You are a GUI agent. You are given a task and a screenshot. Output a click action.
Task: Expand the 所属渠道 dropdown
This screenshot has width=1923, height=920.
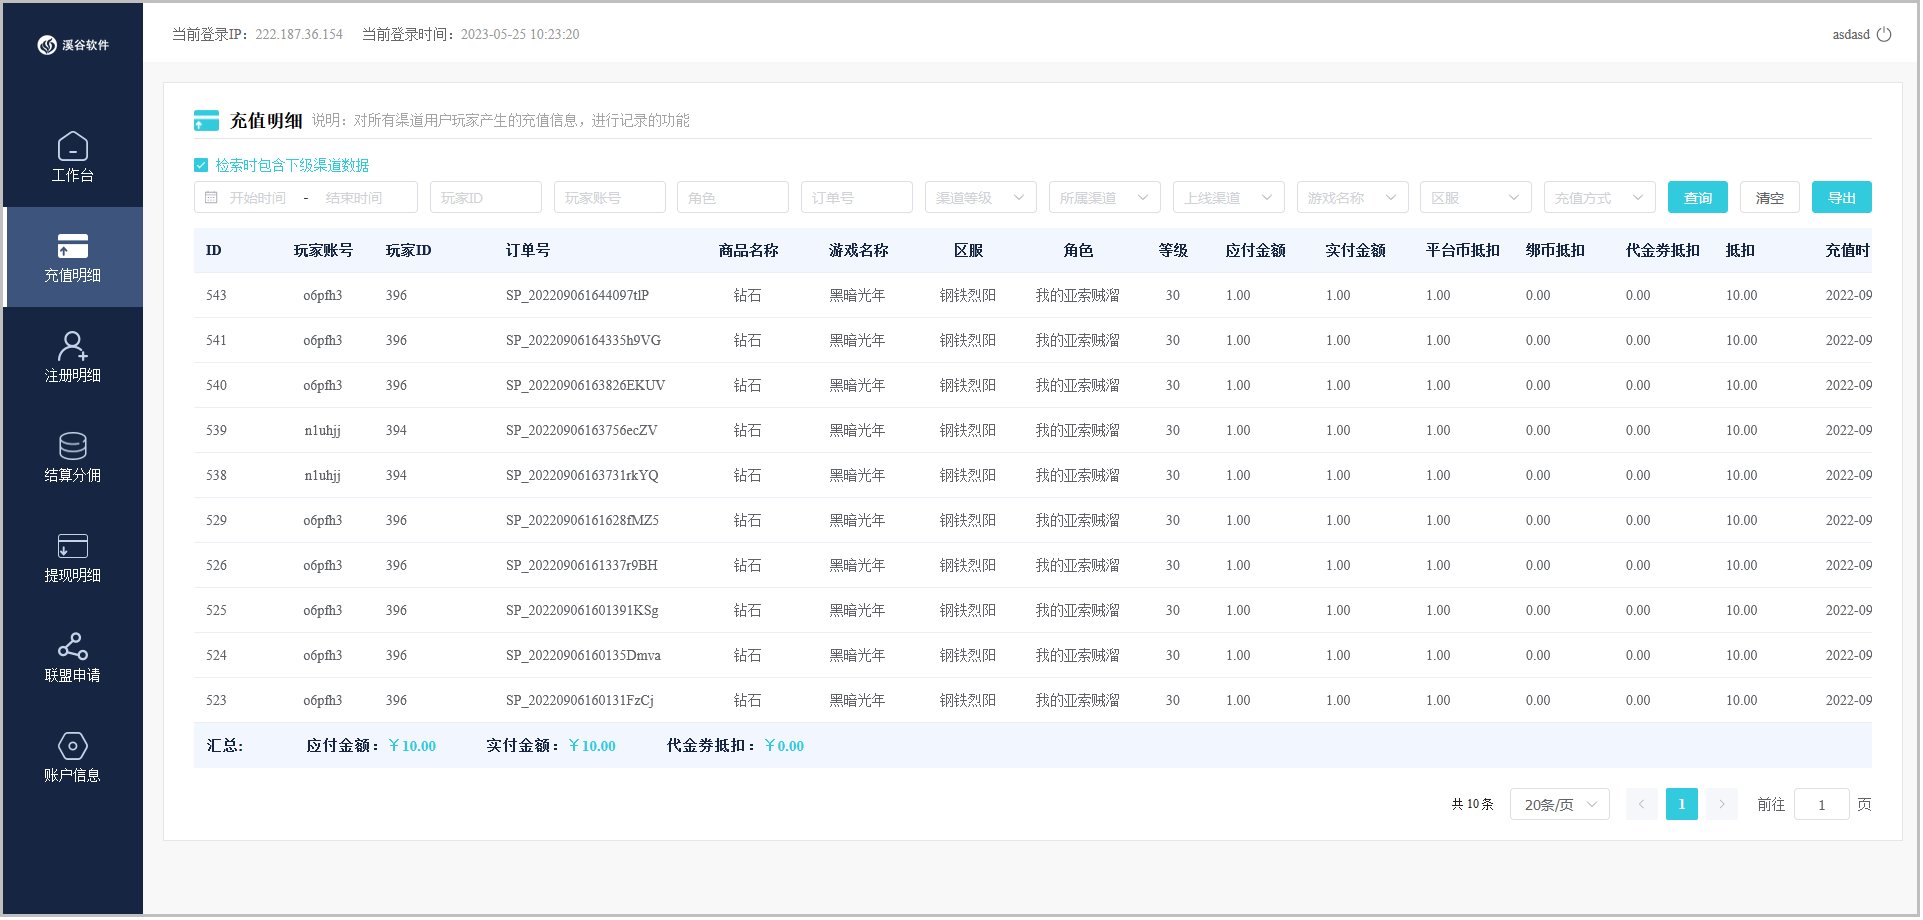1104,198
